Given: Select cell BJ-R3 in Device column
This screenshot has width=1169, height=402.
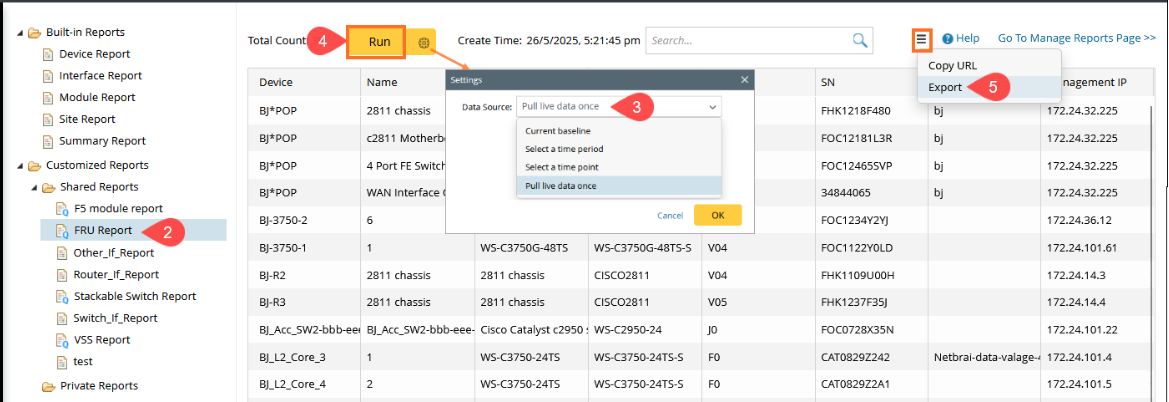Looking at the screenshot, I should (x=272, y=303).
